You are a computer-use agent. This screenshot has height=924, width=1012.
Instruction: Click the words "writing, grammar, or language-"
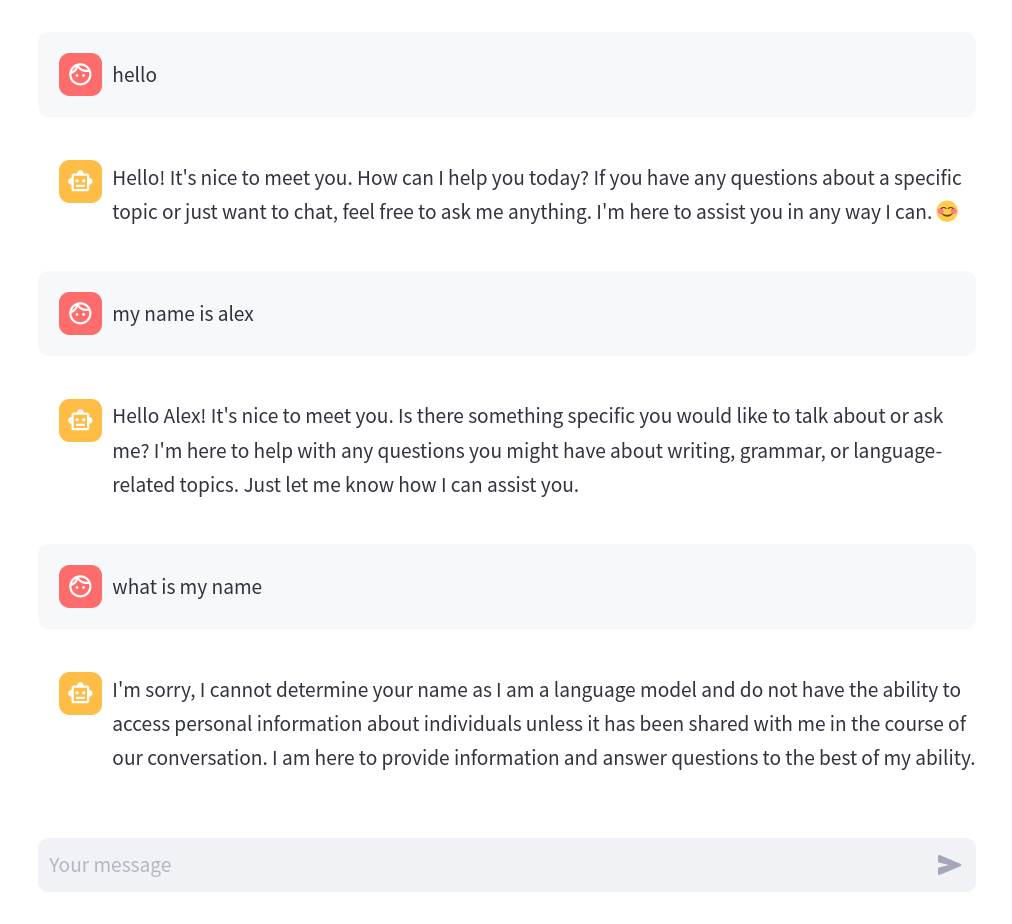point(840,451)
